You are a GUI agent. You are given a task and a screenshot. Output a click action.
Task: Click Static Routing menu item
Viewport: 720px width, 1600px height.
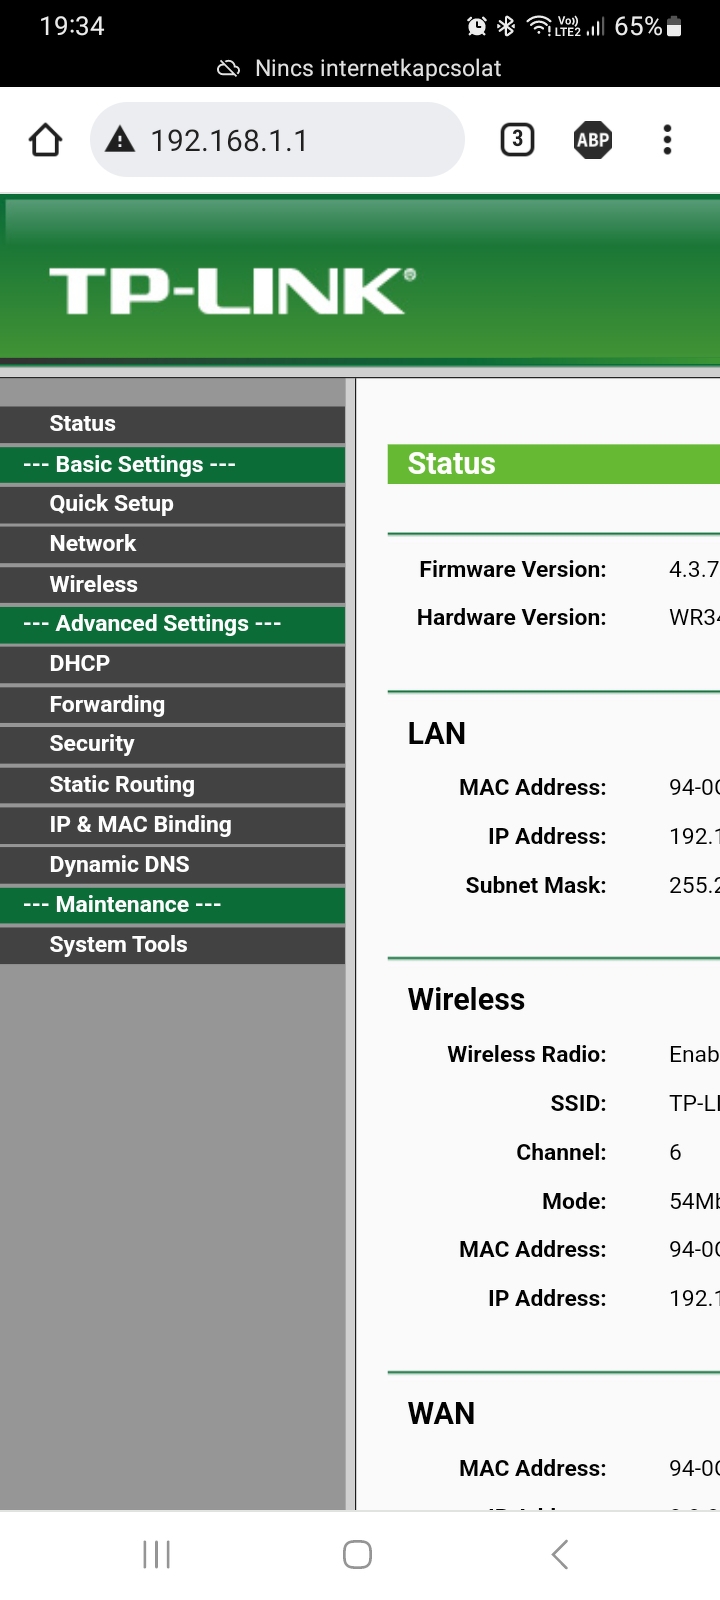tap(122, 784)
